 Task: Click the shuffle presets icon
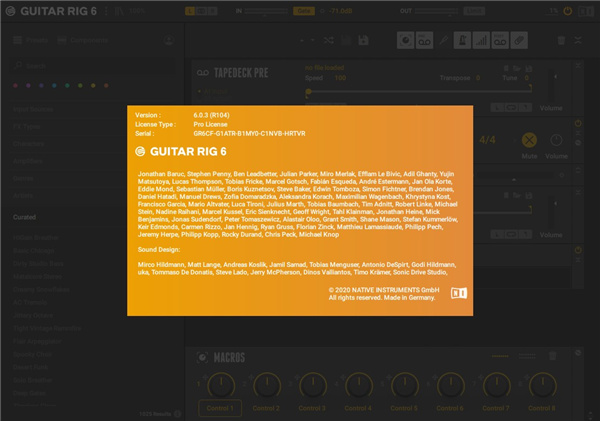[x=328, y=40]
